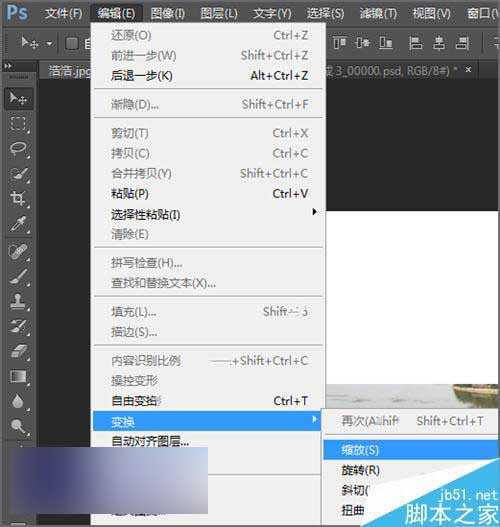This screenshot has width=500, height=527.
Task: Choose 渐隐(D)... menu entry
Action: point(208,105)
